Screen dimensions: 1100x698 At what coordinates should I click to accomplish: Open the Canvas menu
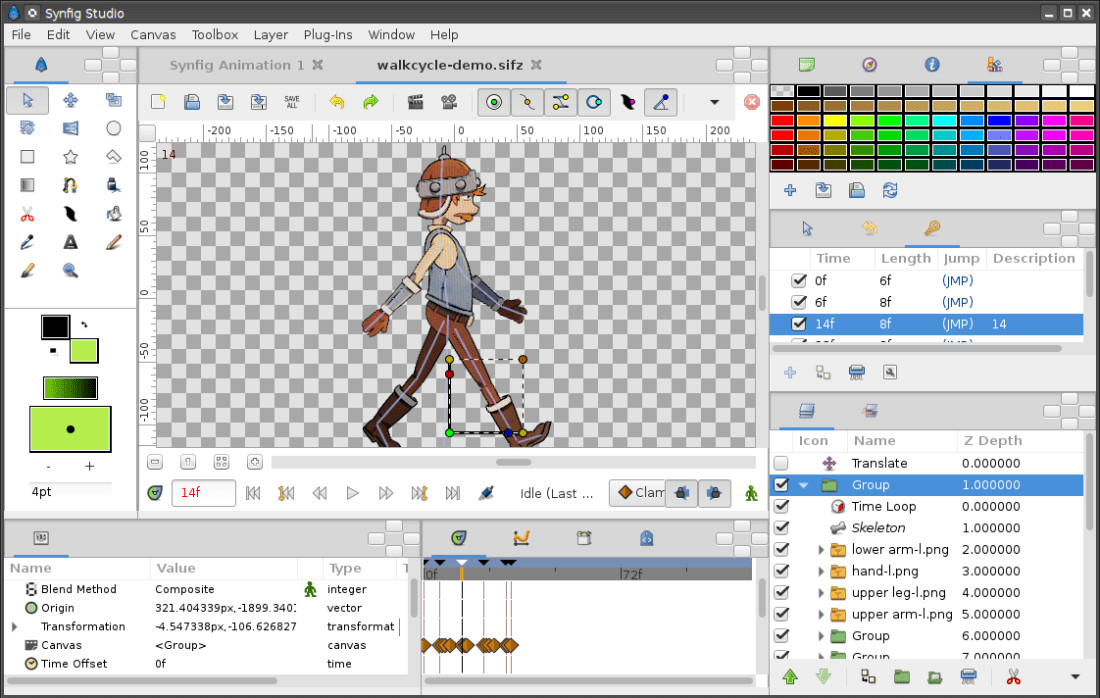pos(153,34)
